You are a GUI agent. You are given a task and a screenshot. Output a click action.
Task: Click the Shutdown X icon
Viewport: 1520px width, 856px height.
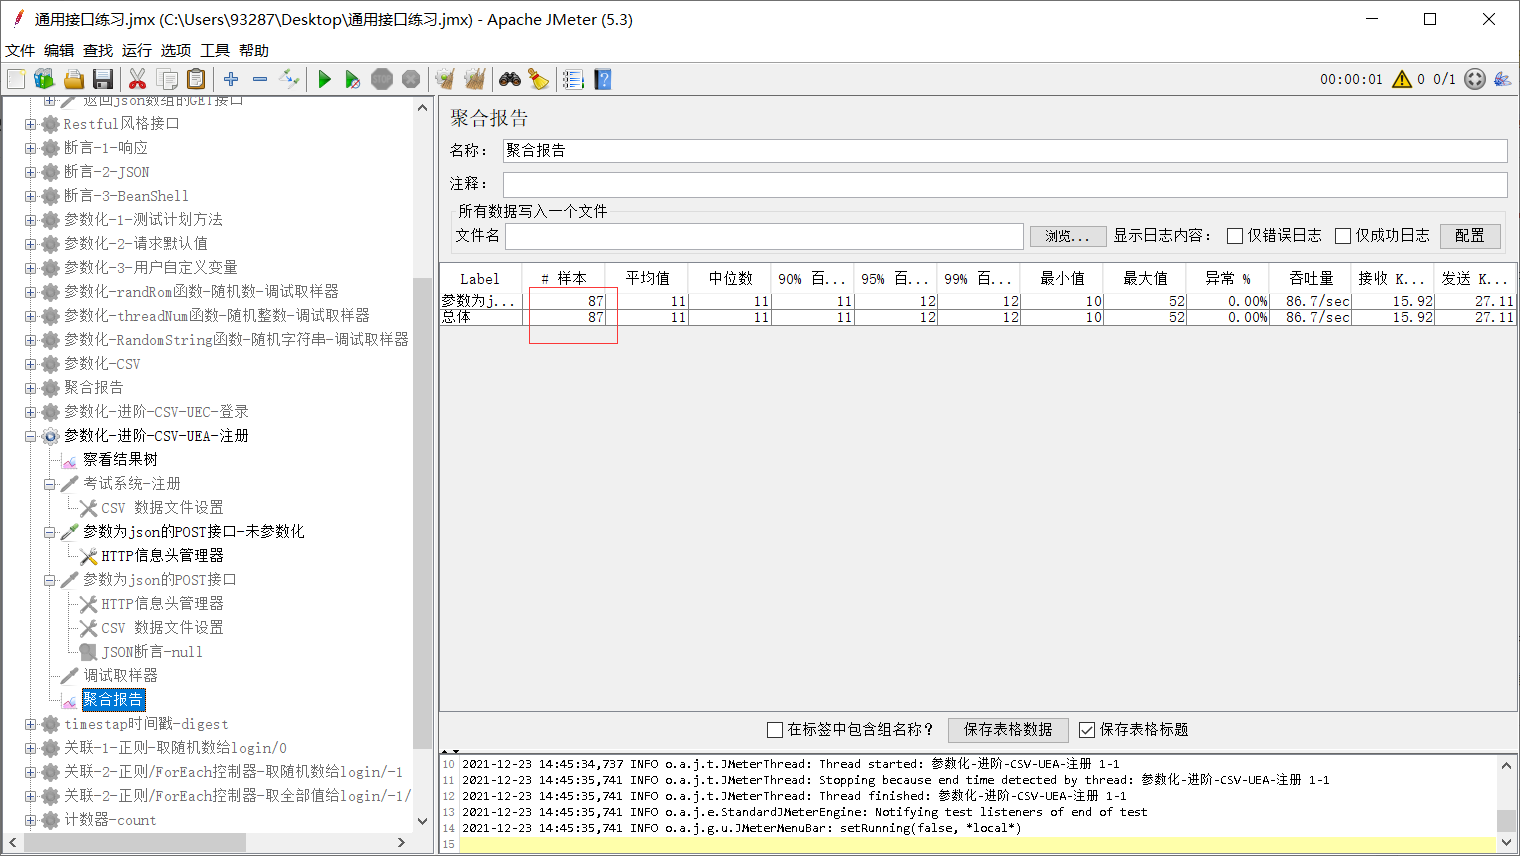410,79
